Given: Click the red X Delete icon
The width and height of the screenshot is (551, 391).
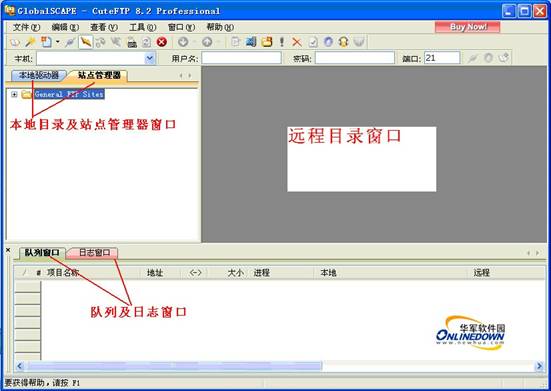Looking at the screenshot, I should pos(297,43).
